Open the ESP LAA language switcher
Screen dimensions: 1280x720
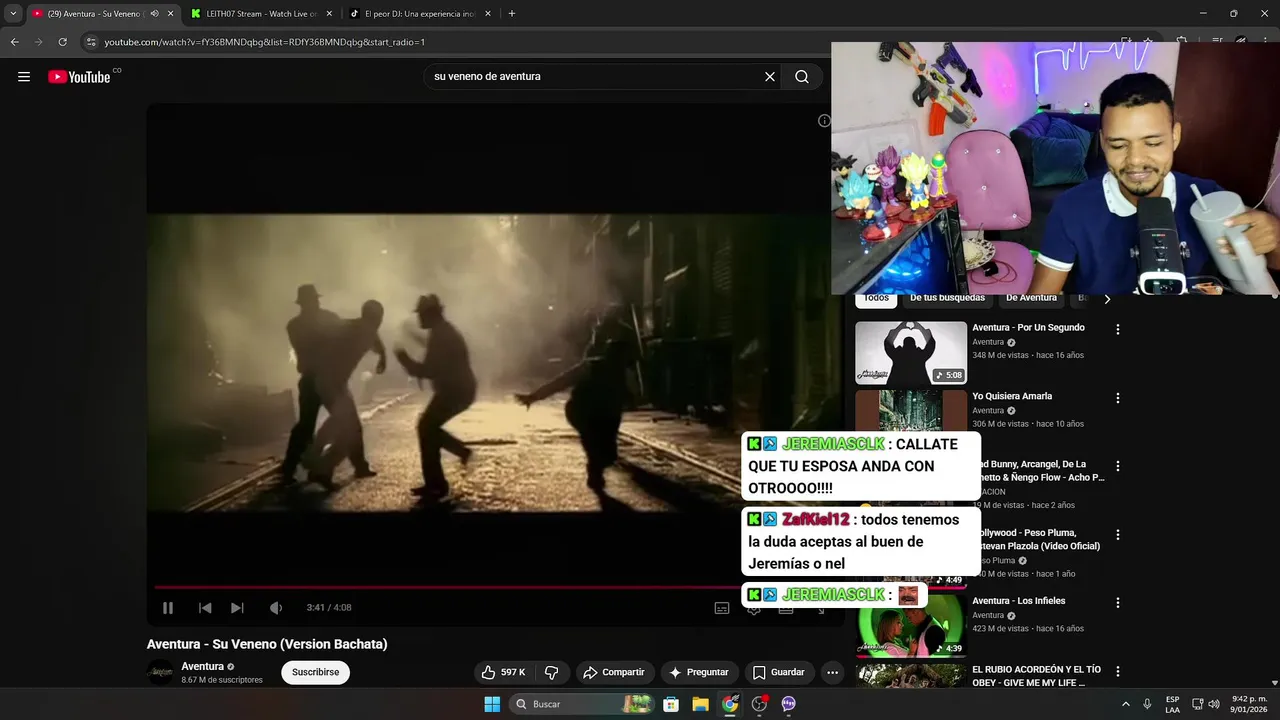click(1172, 704)
